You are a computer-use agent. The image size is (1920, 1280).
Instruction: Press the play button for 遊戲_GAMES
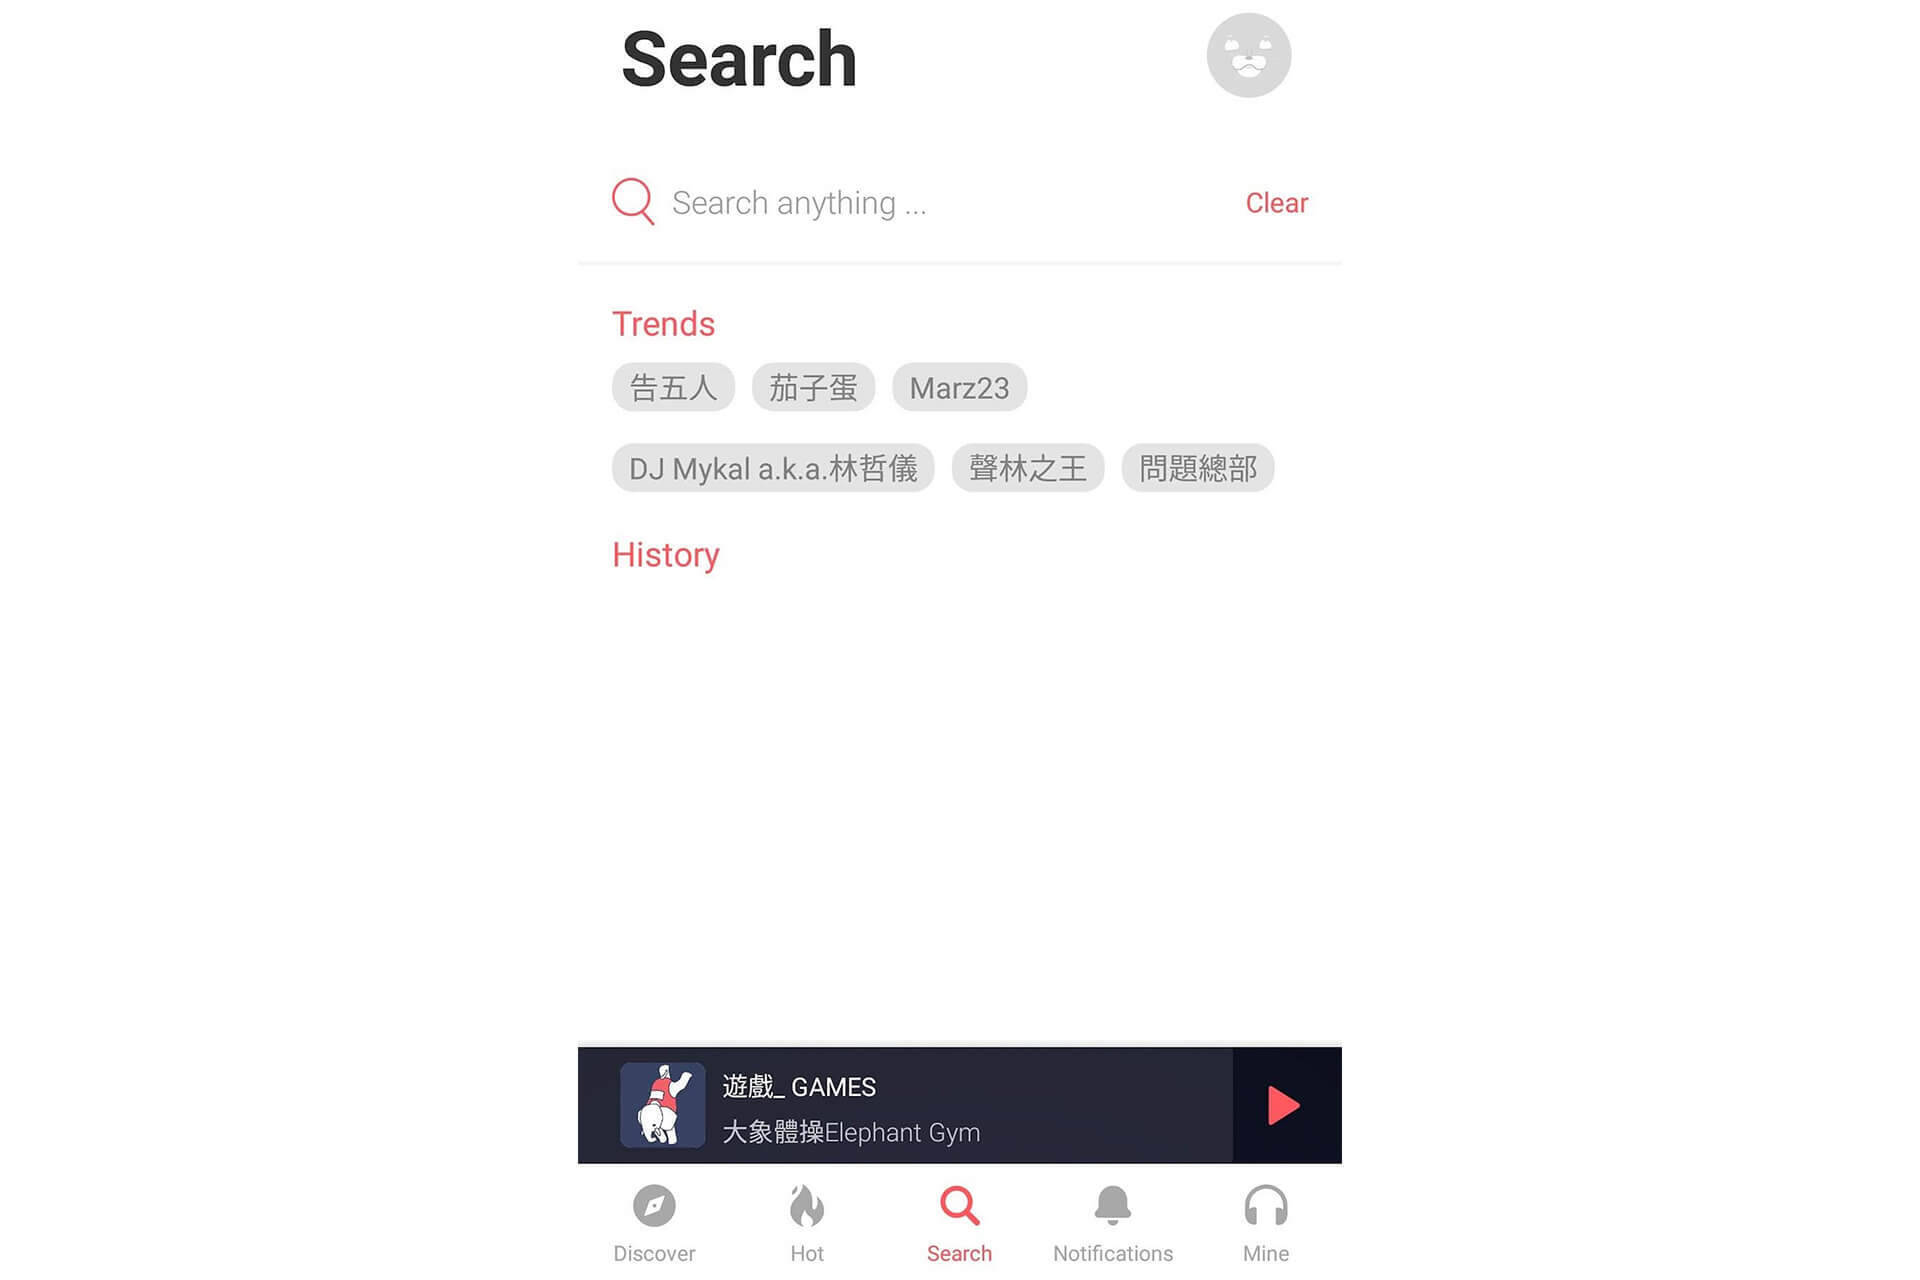coord(1283,1104)
